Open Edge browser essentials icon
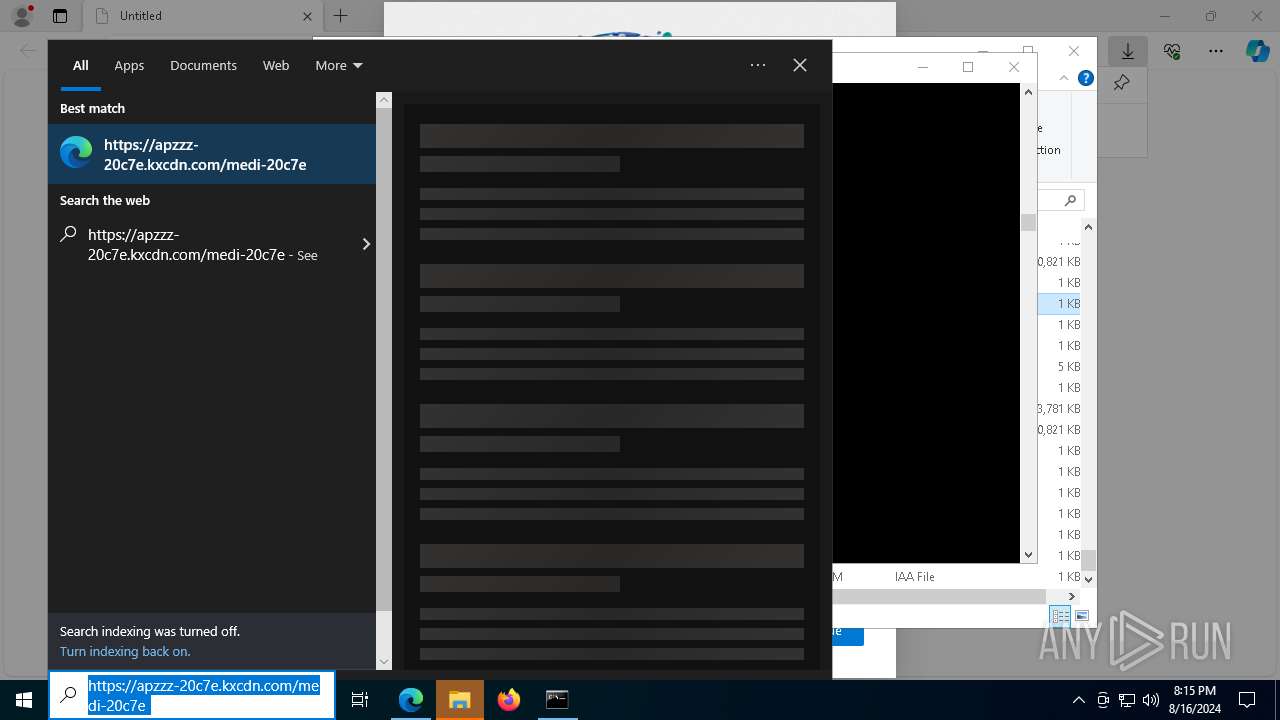Viewport: 1280px width, 720px height. (x=1172, y=51)
